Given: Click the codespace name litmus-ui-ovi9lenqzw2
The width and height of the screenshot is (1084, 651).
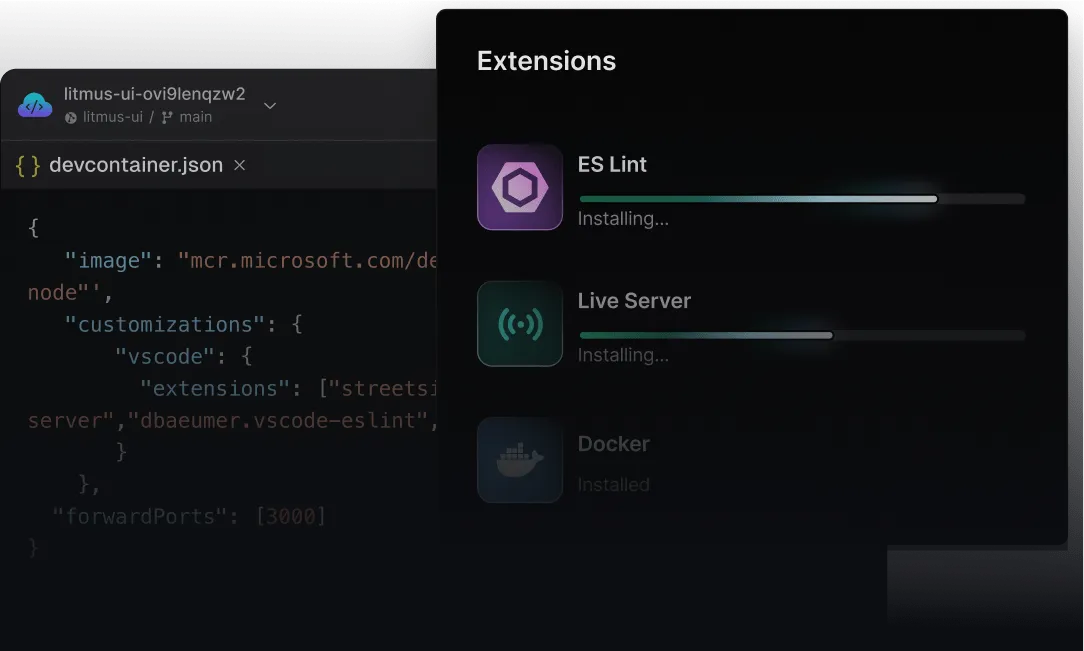Looking at the screenshot, I should 154,93.
